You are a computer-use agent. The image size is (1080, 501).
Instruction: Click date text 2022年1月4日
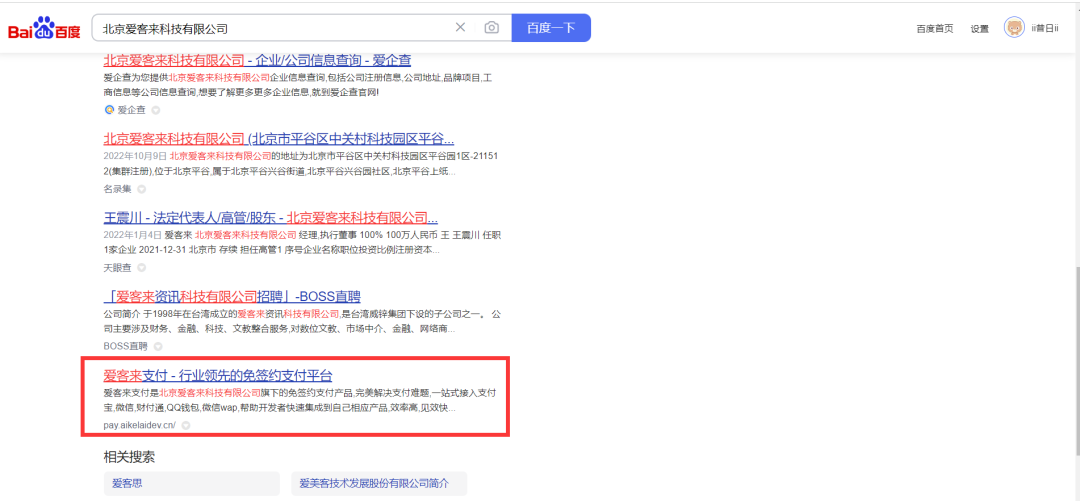click(x=132, y=235)
